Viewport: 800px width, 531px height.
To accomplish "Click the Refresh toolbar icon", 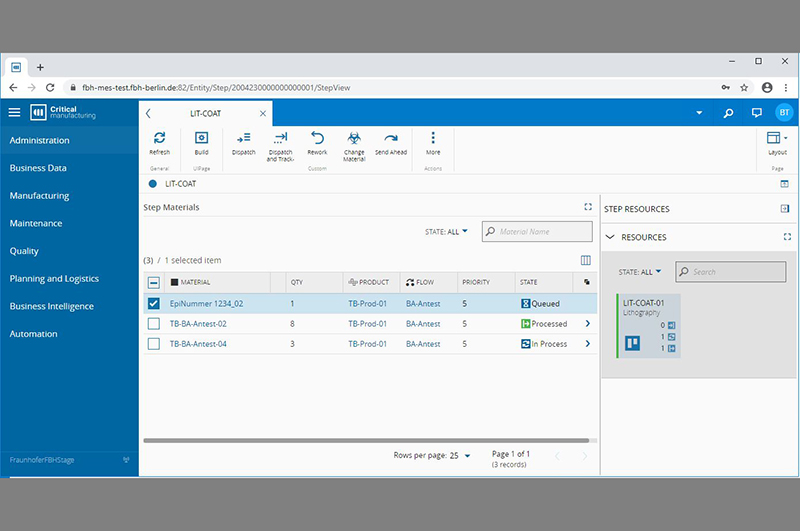I will [x=159, y=139].
